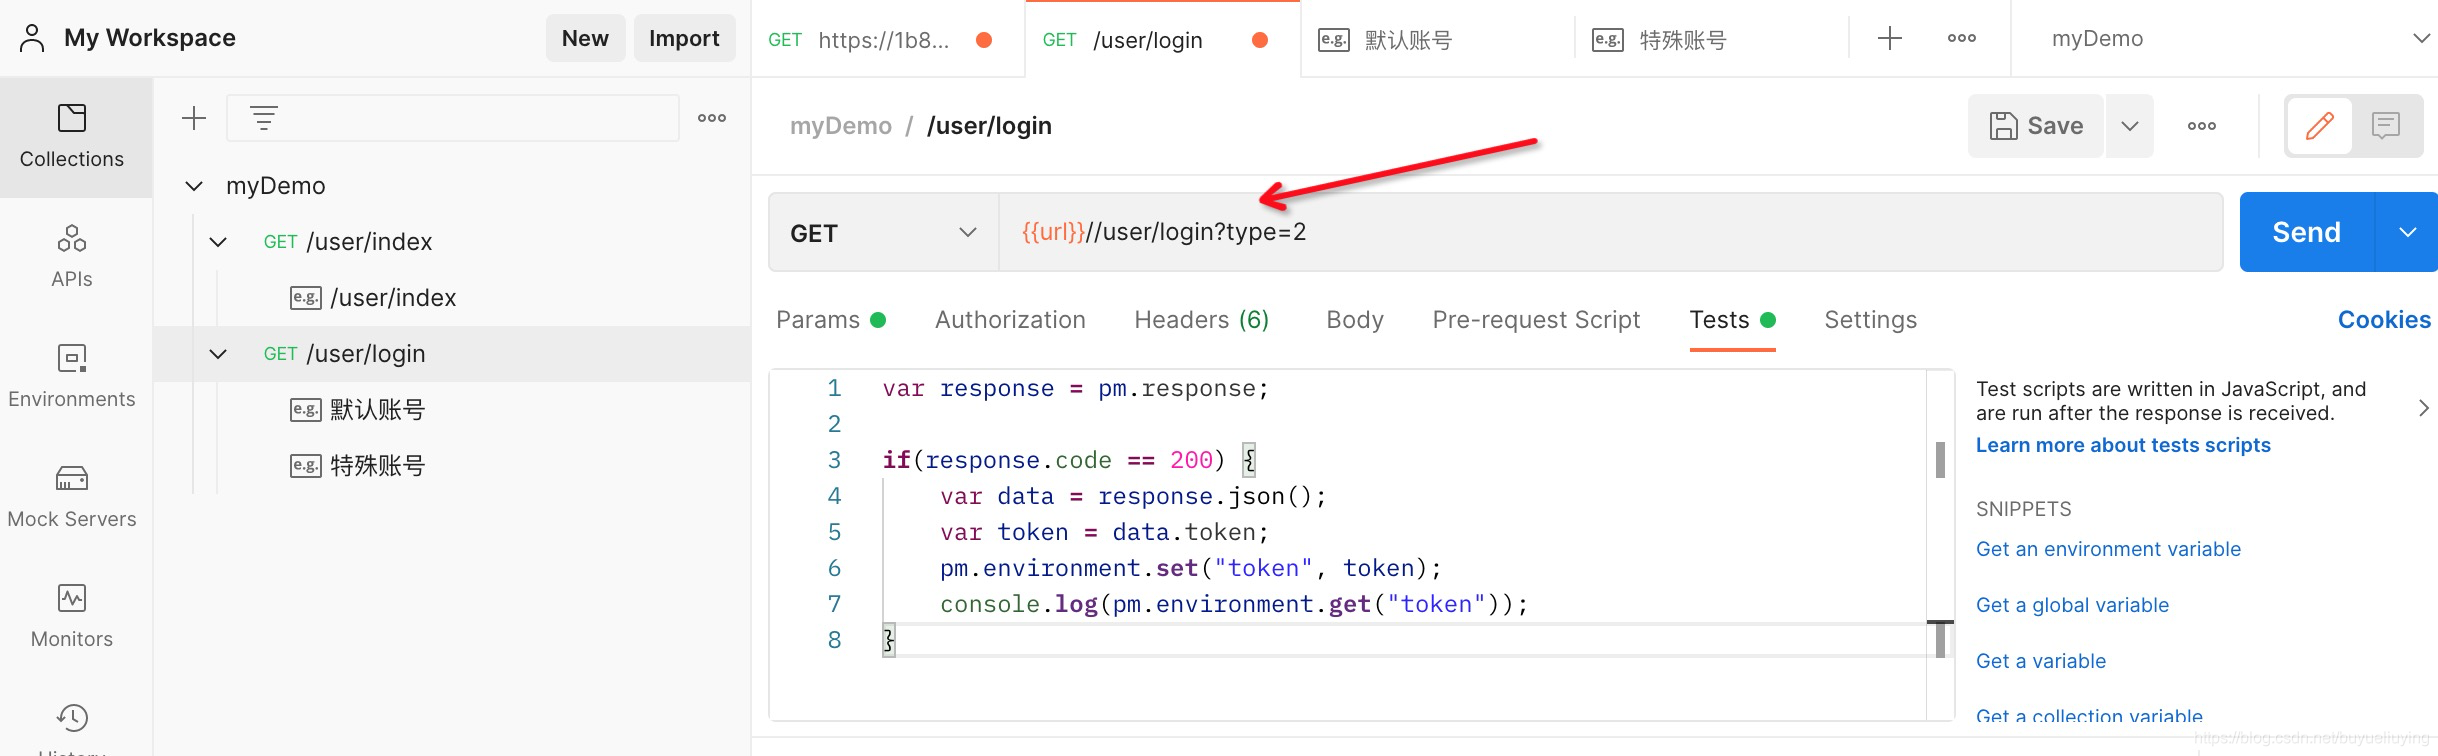Screen dimensions: 2438x756
Task: Collapse the myDemo collection
Action: click(194, 186)
